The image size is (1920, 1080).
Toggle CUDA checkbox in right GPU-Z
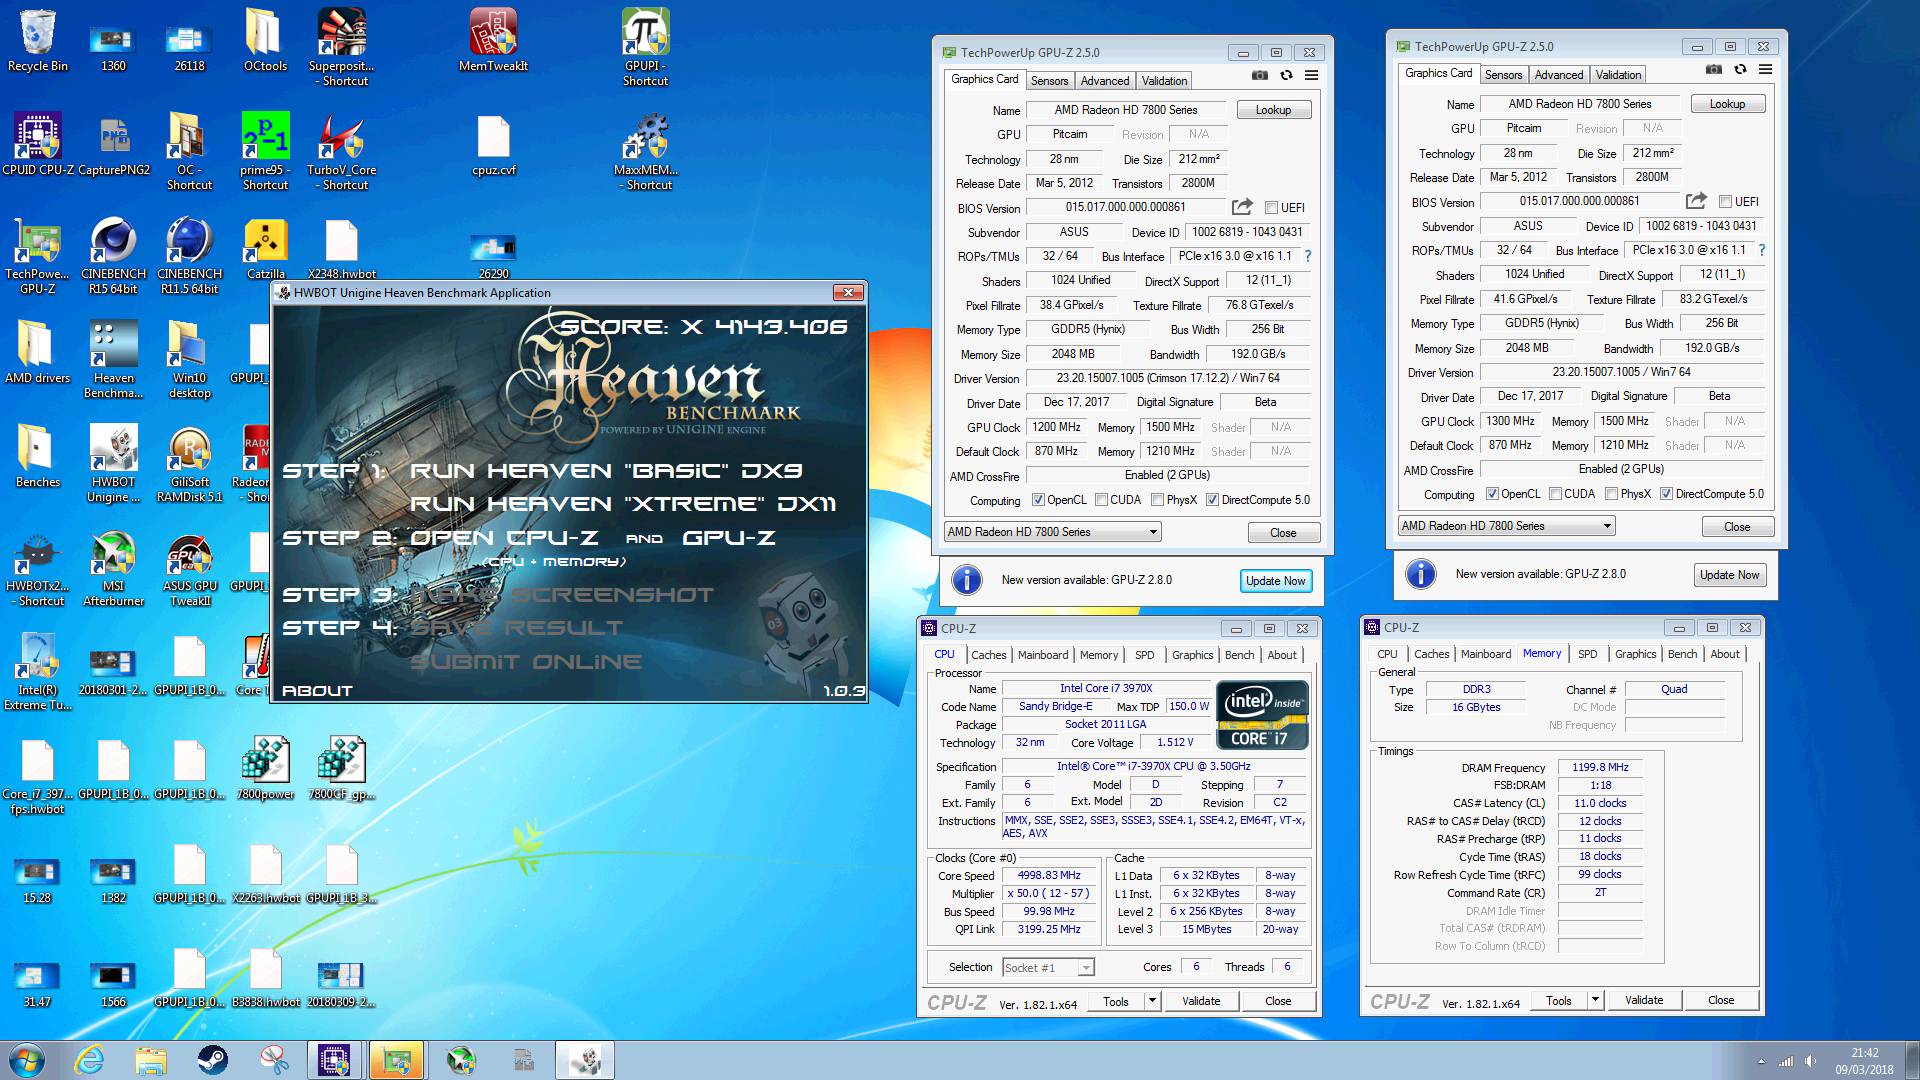pos(1555,494)
